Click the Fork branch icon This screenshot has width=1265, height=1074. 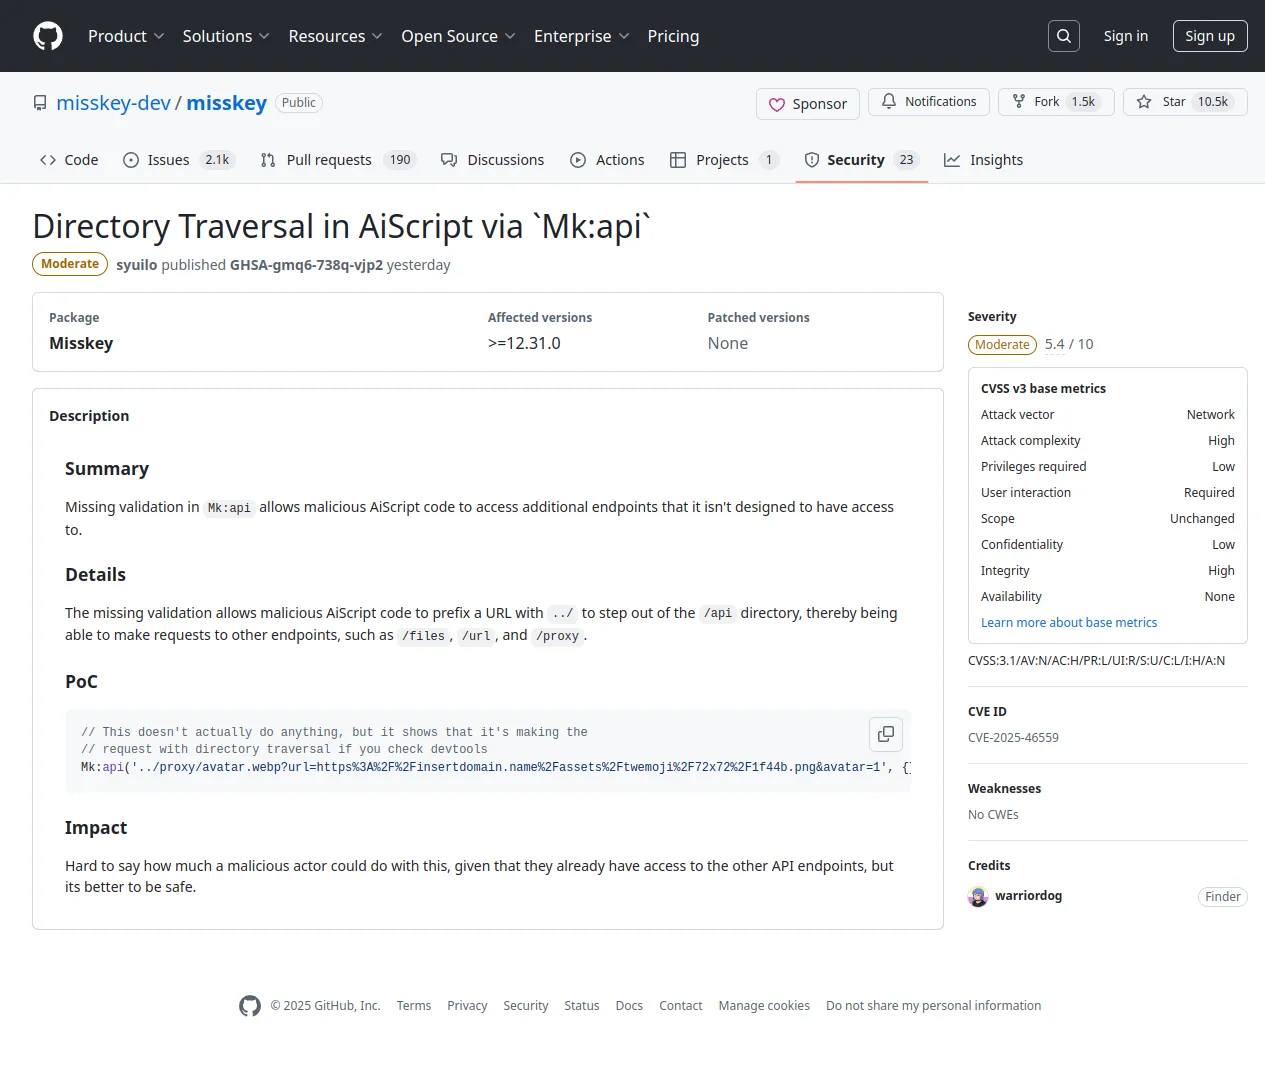[1019, 102]
